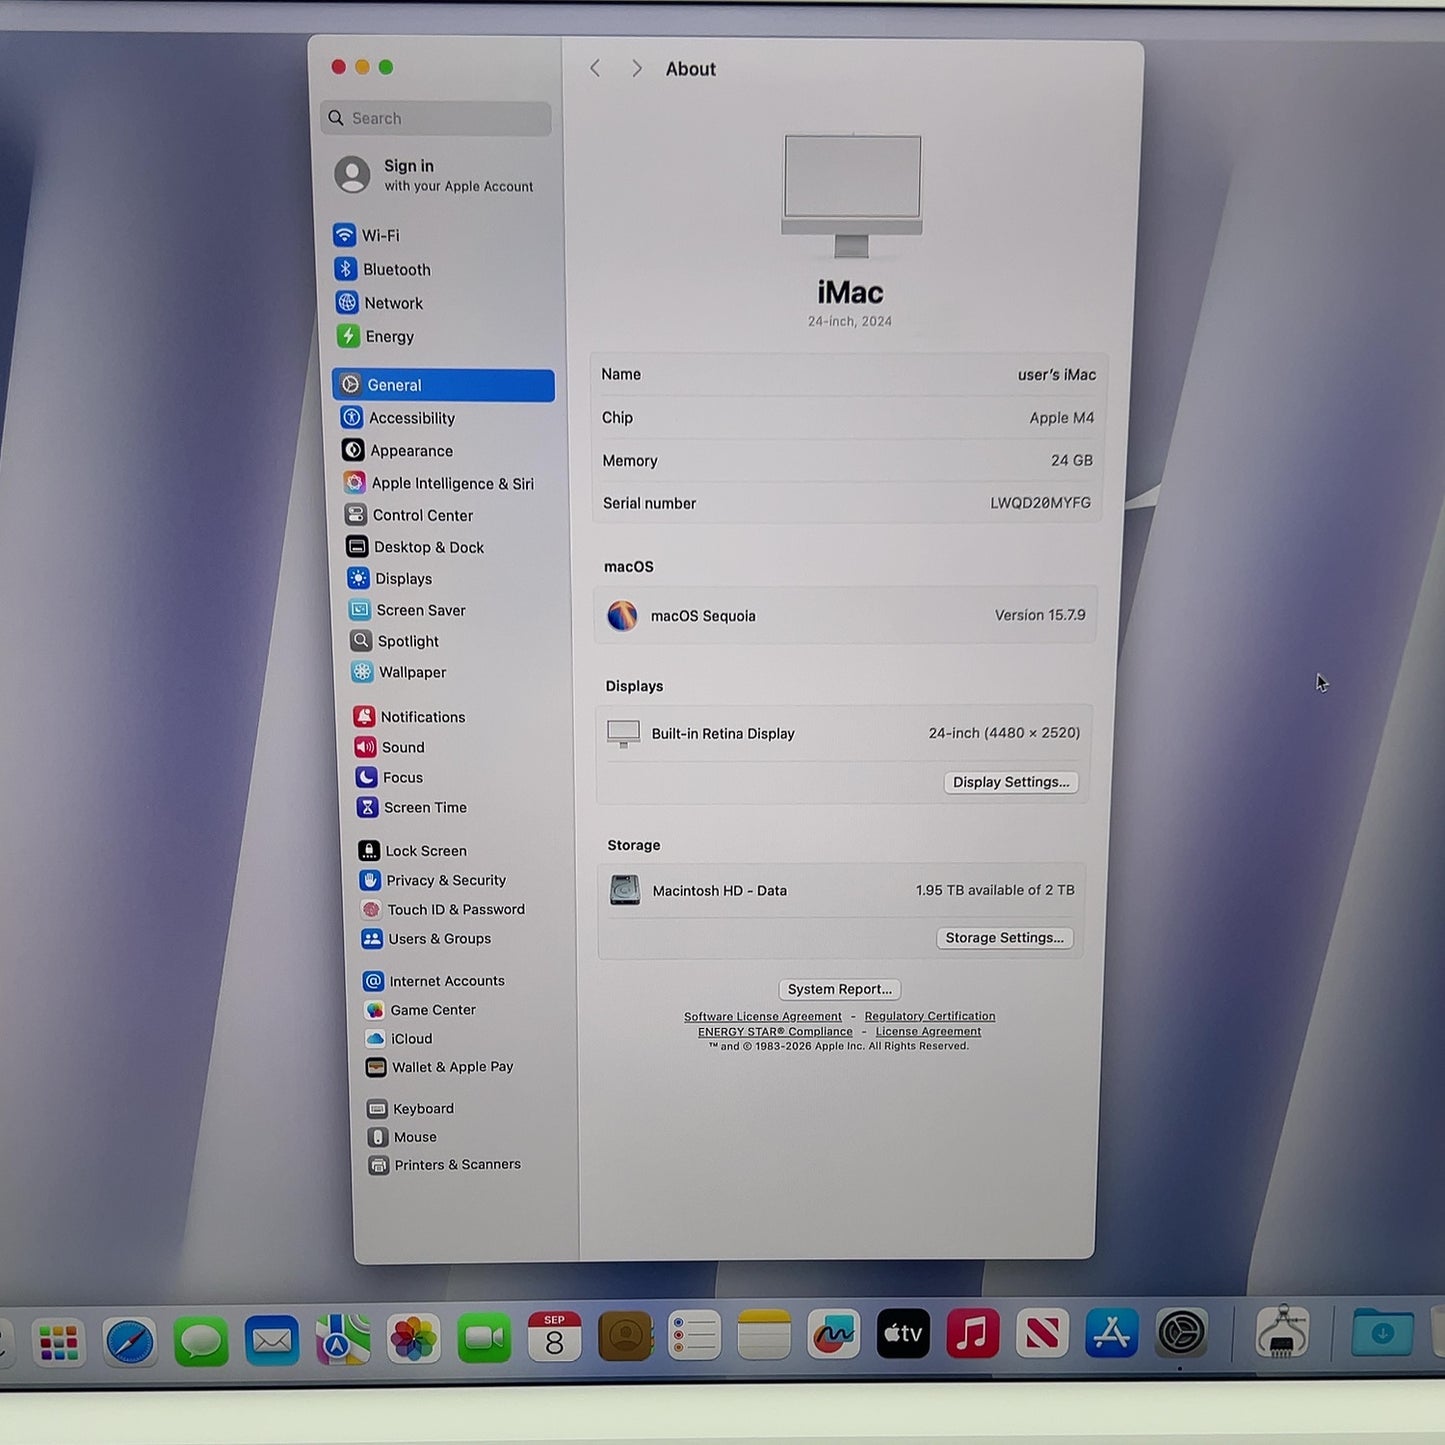1445x1445 pixels.
Task: Click the Display Settings... button
Action: 1011,782
